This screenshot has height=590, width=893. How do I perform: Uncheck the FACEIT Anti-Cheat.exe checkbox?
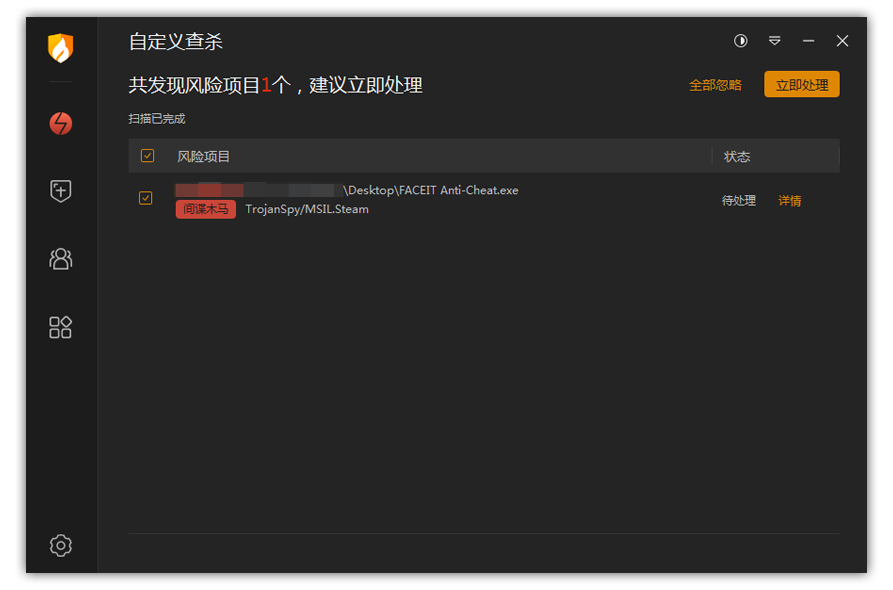click(146, 198)
